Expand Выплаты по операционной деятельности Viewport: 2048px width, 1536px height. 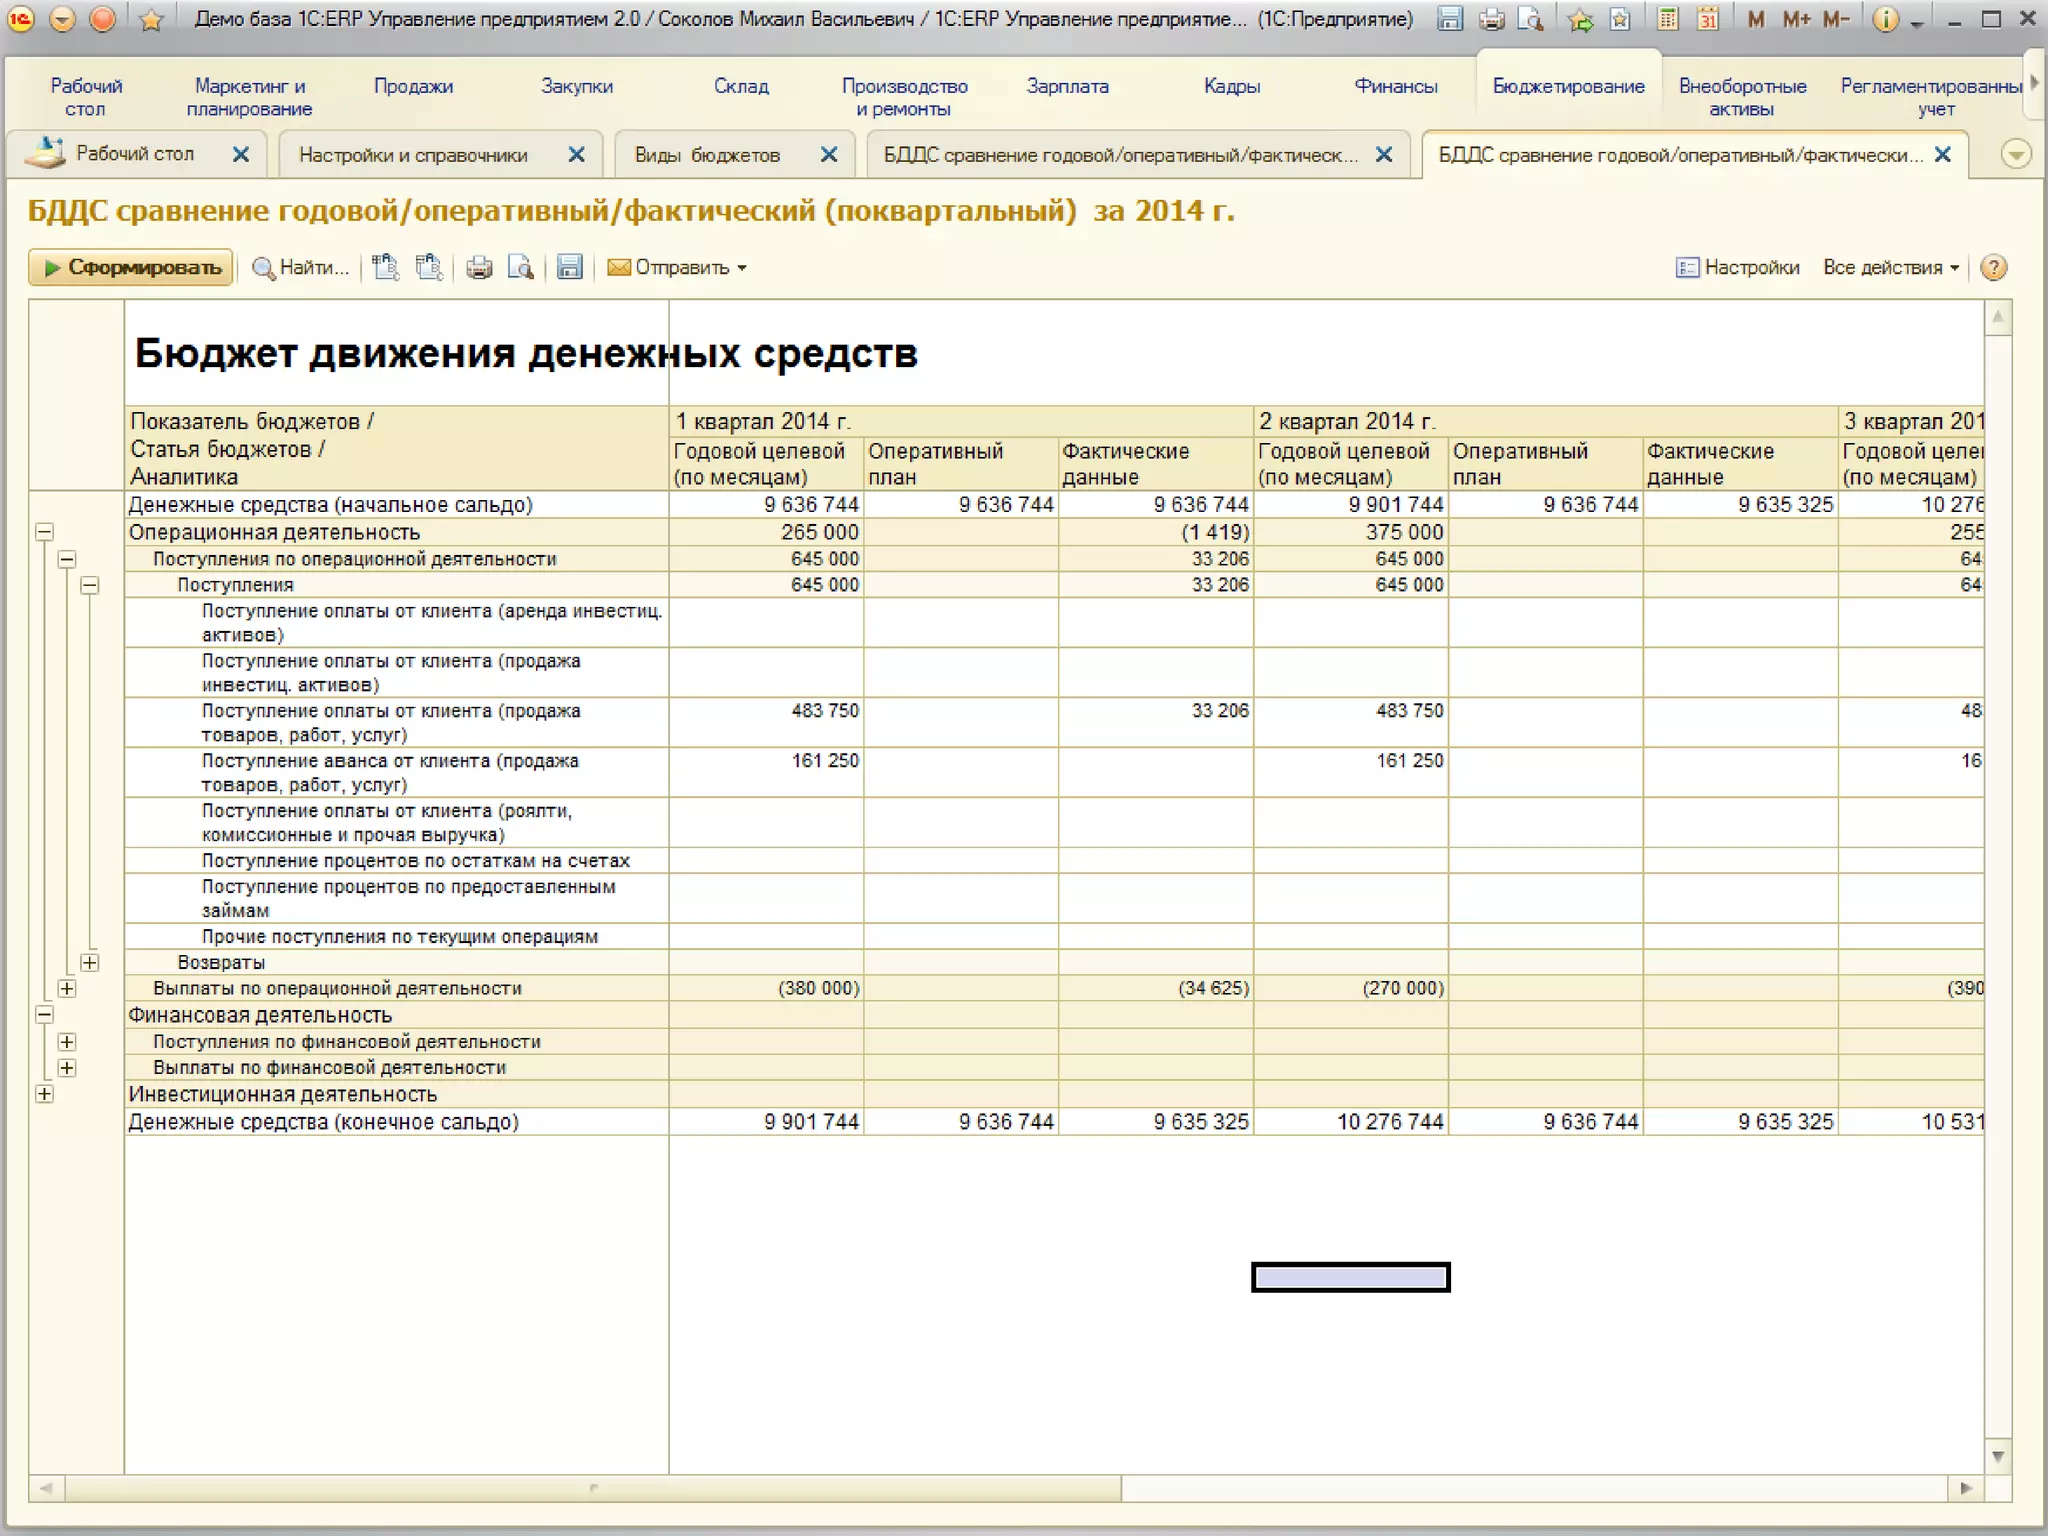(x=67, y=988)
